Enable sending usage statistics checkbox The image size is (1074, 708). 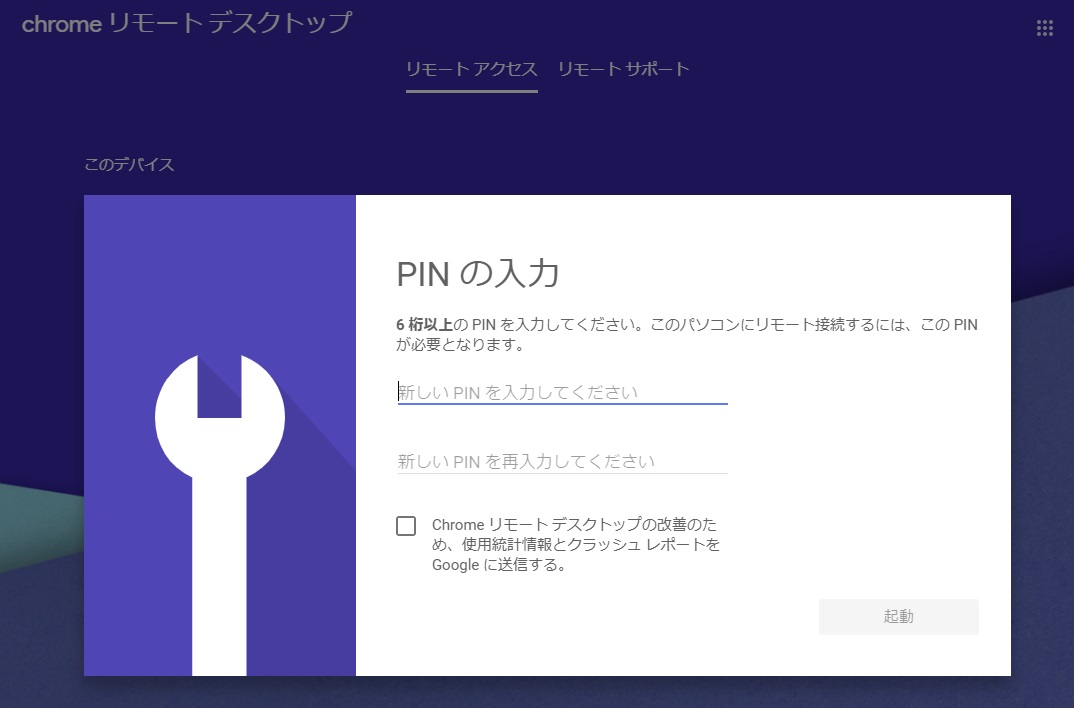click(x=406, y=526)
